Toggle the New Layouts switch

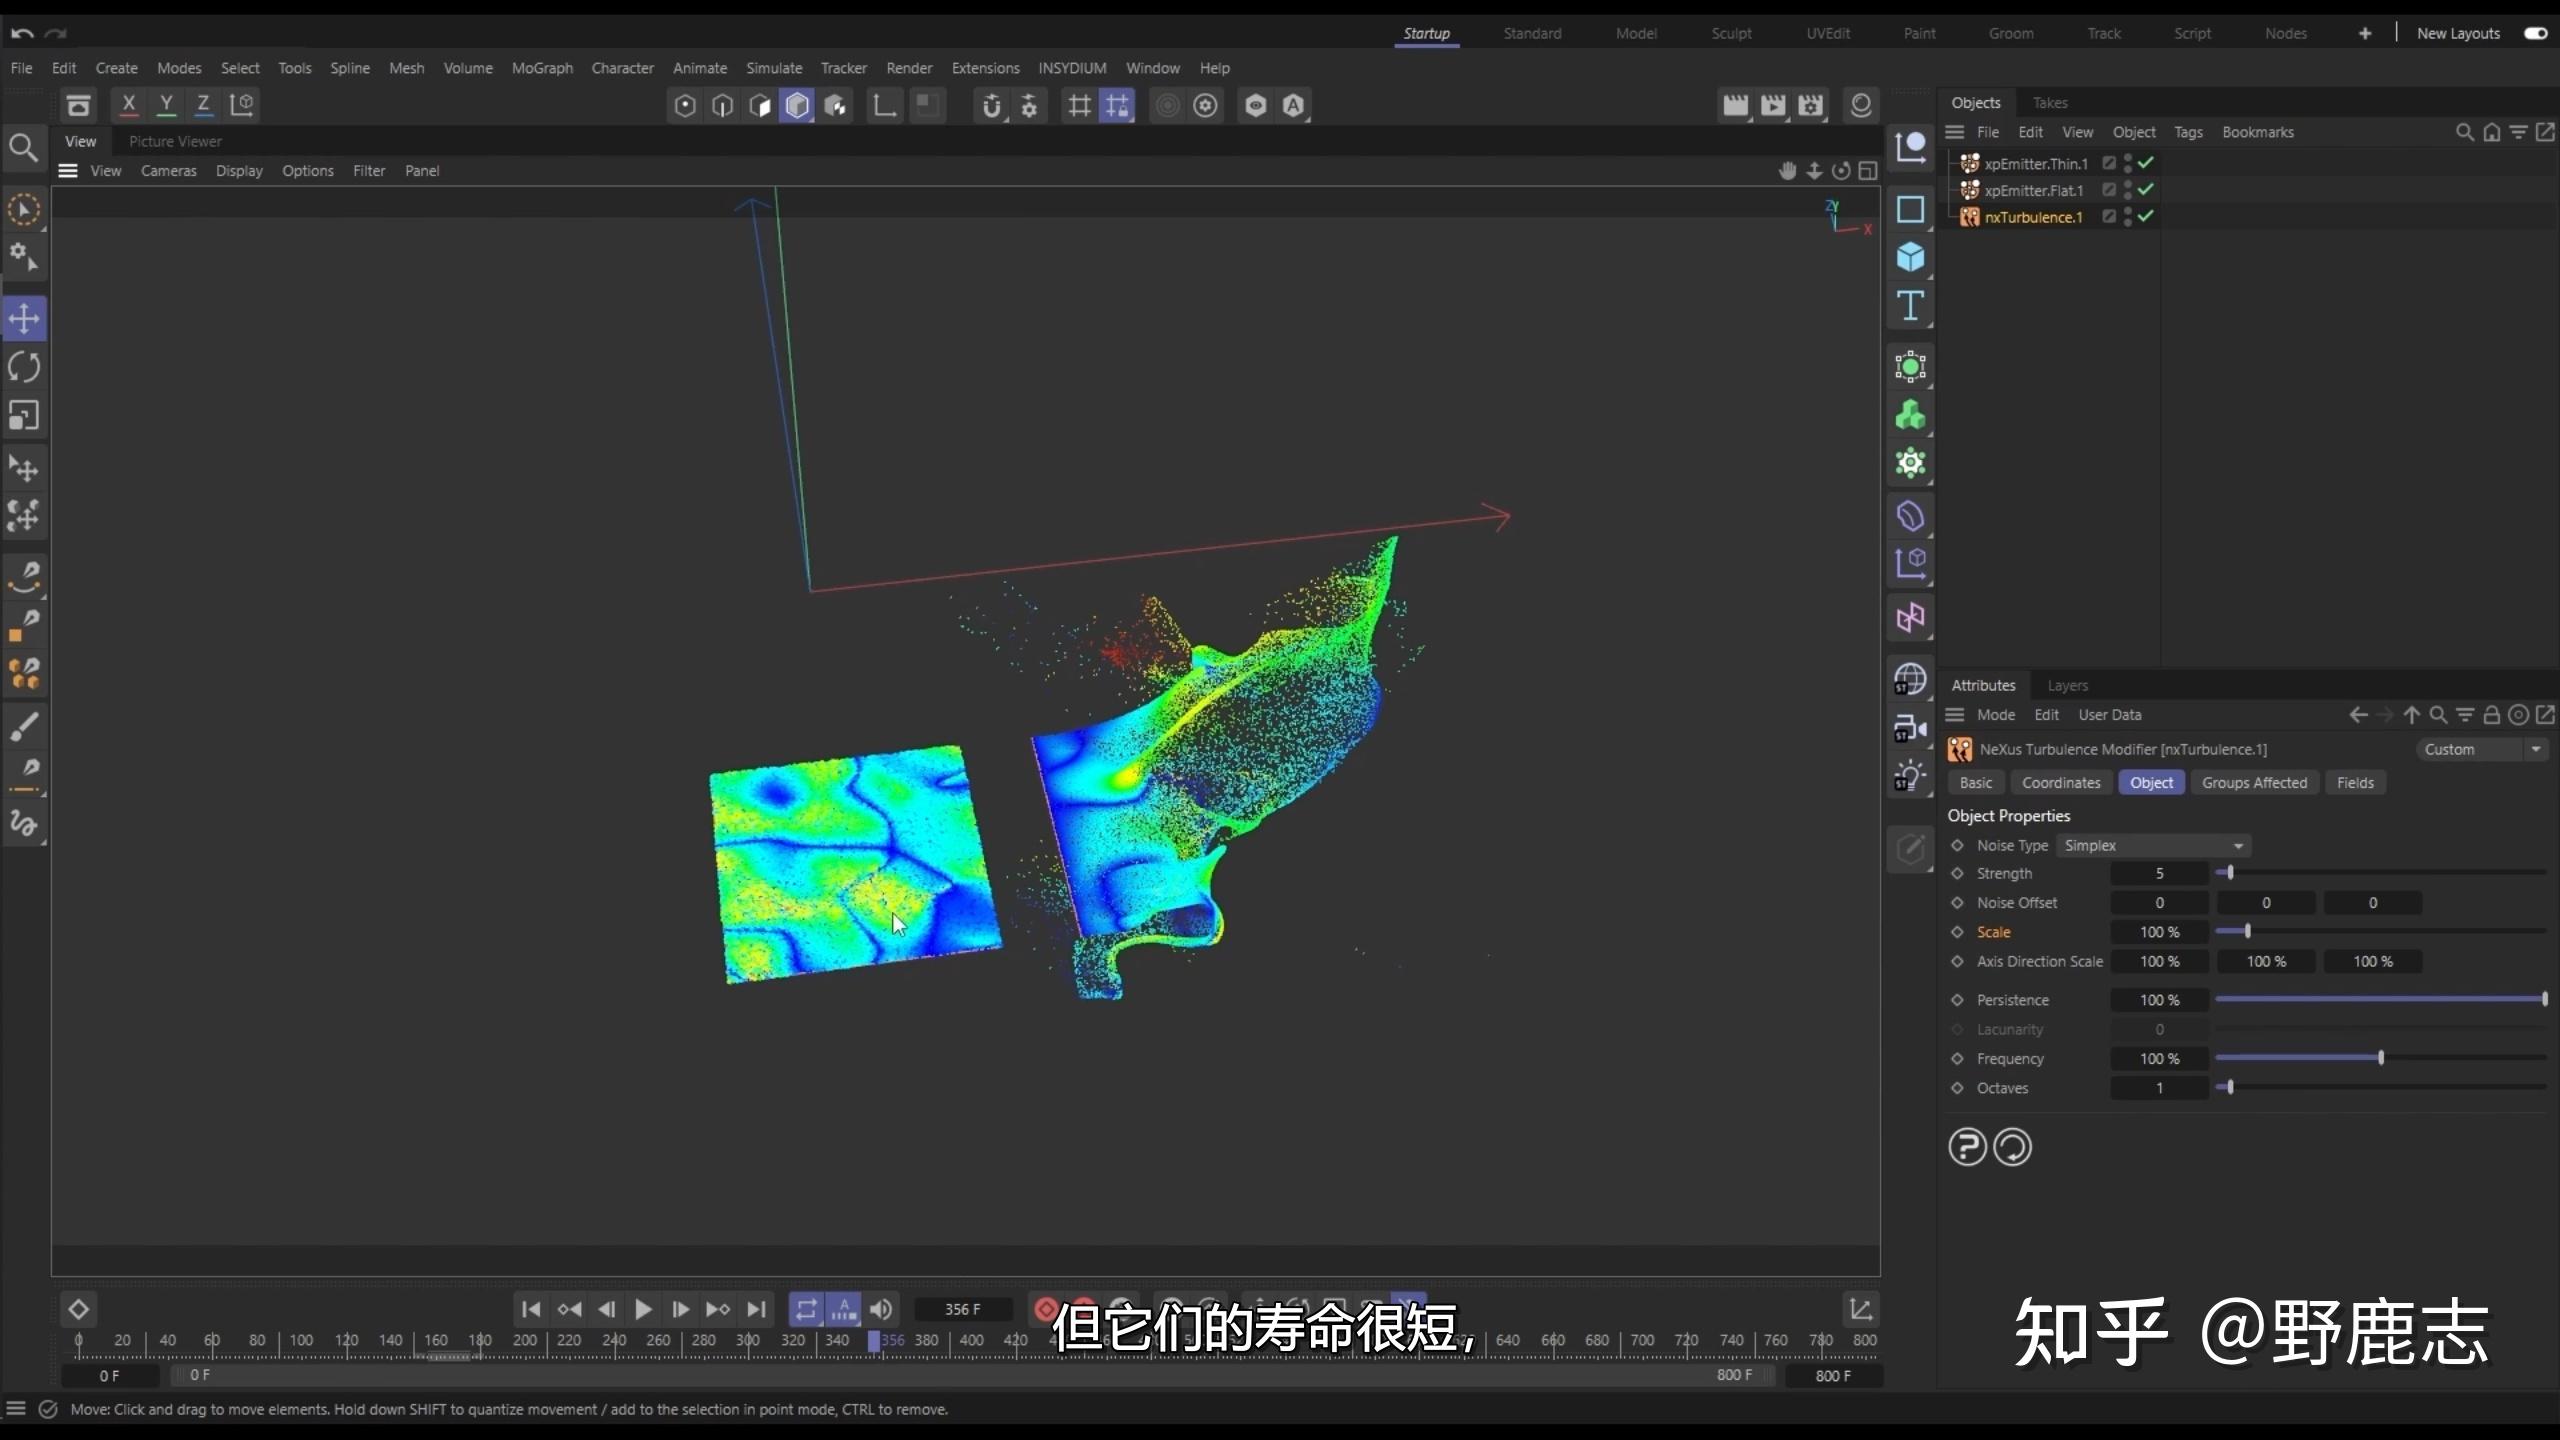coord(2535,33)
